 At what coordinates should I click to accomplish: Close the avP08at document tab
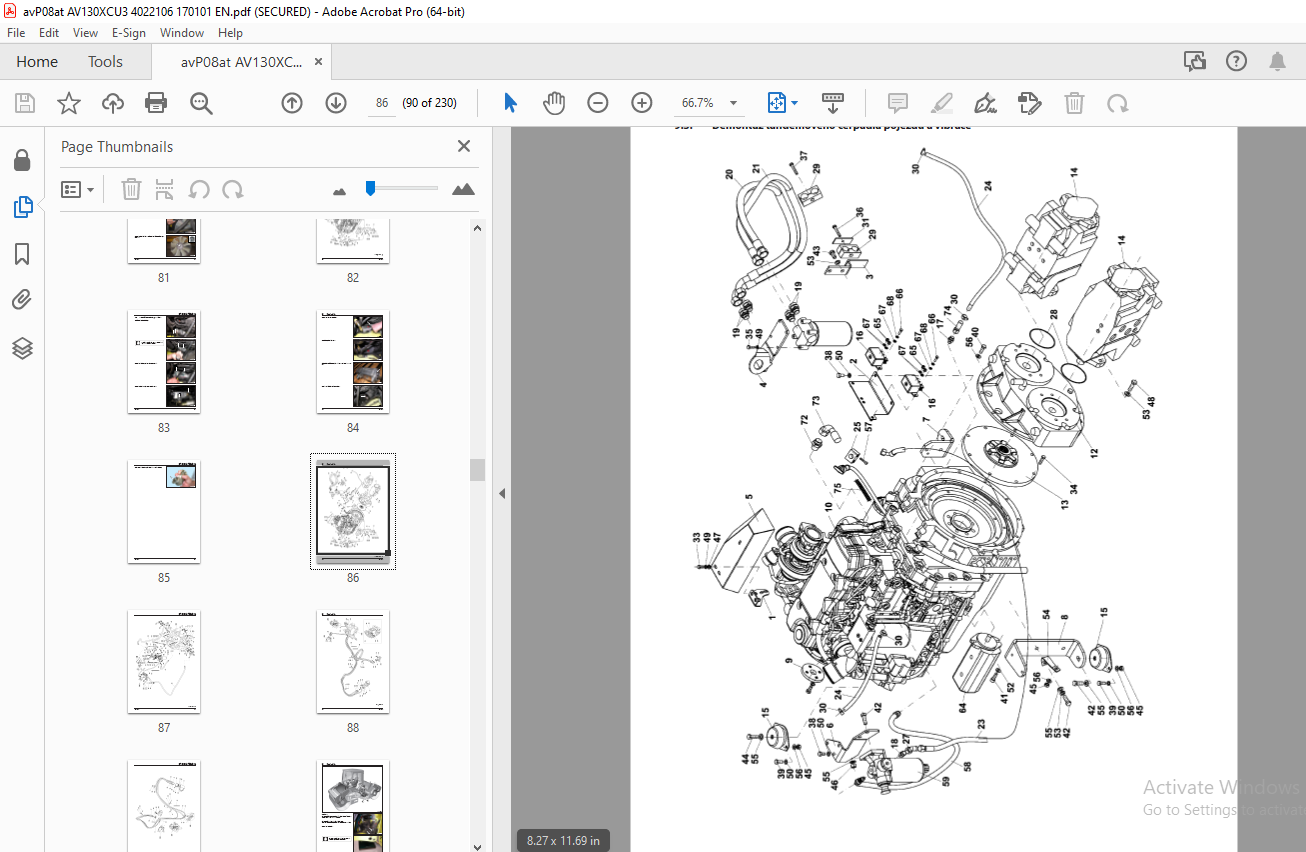319,62
